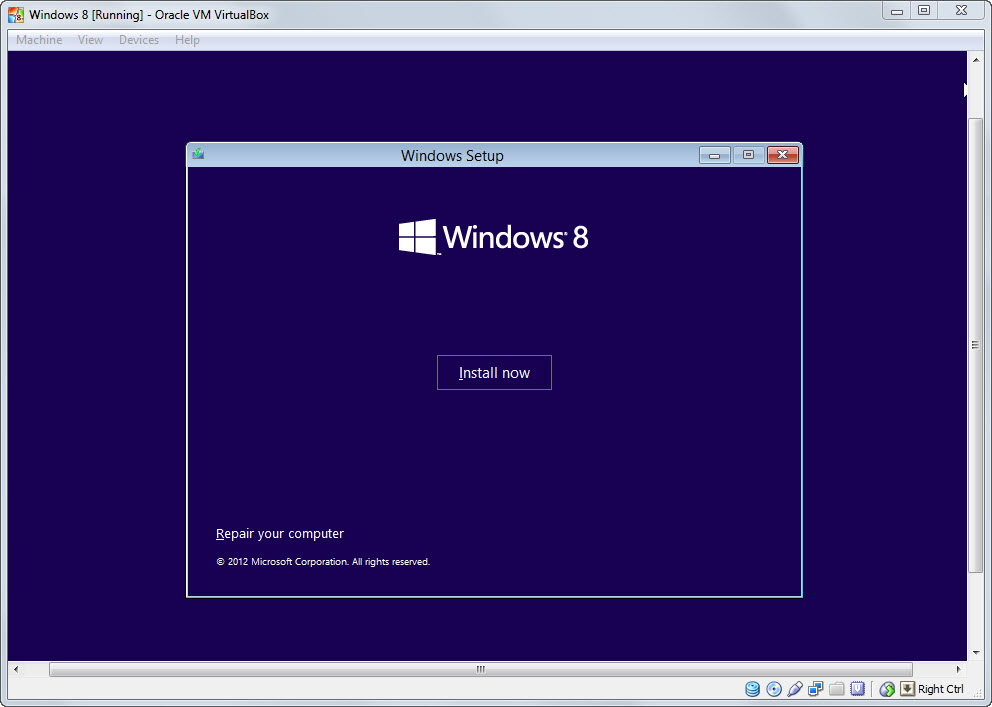Click the horizontal scrollbar left arrow

[17, 669]
